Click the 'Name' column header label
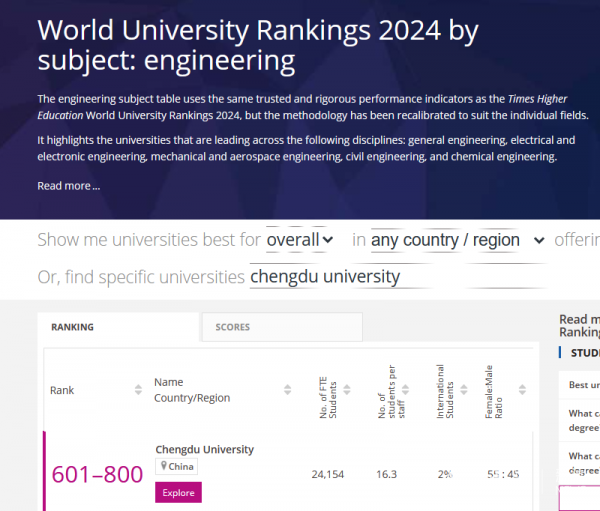The image size is (600, 511). pyautogui.click(x=169, y=382)
